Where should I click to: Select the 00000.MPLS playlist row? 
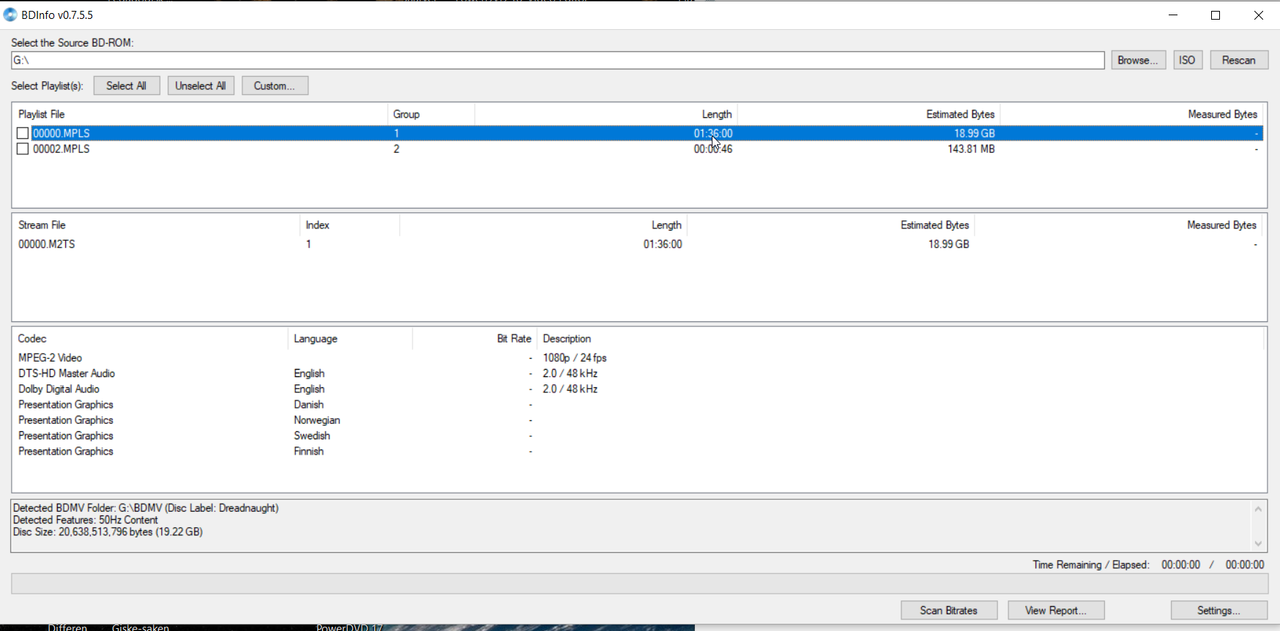click(638, 133)
